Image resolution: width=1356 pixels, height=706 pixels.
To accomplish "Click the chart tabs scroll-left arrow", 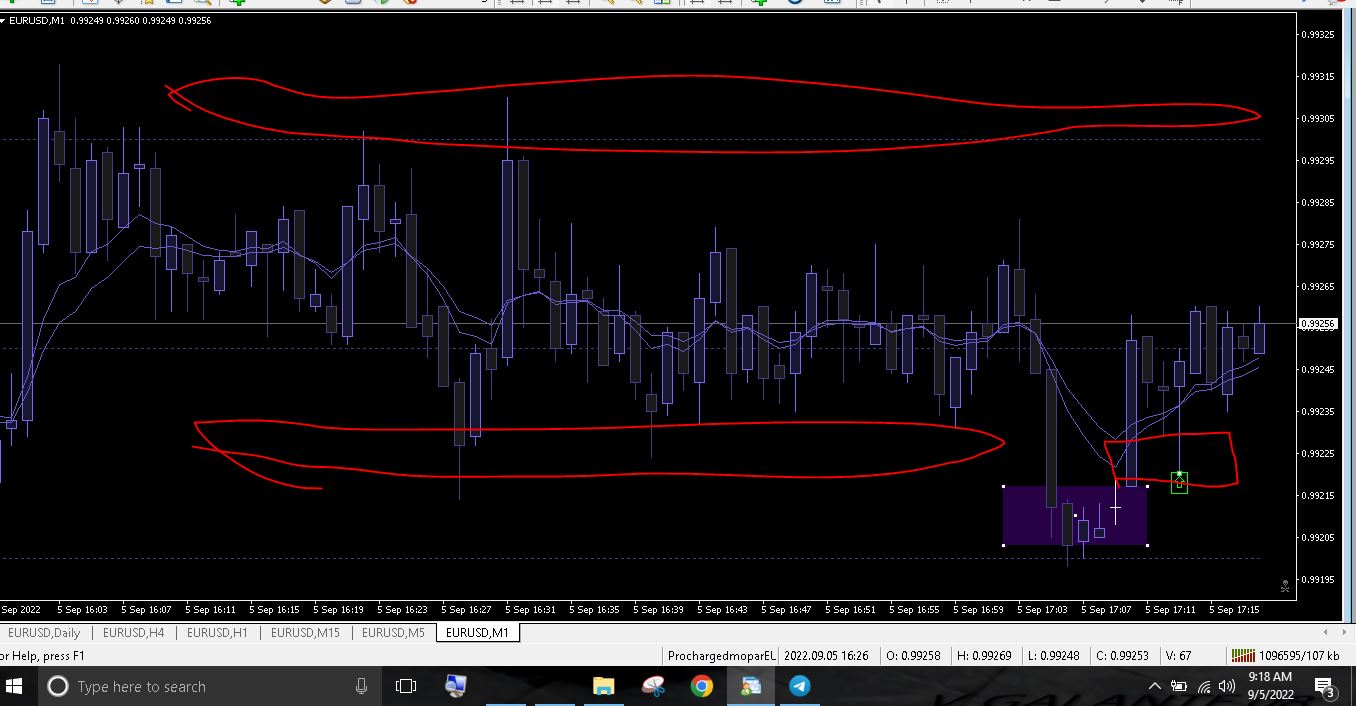I will pyautogui.click(x=1326, y=632).
